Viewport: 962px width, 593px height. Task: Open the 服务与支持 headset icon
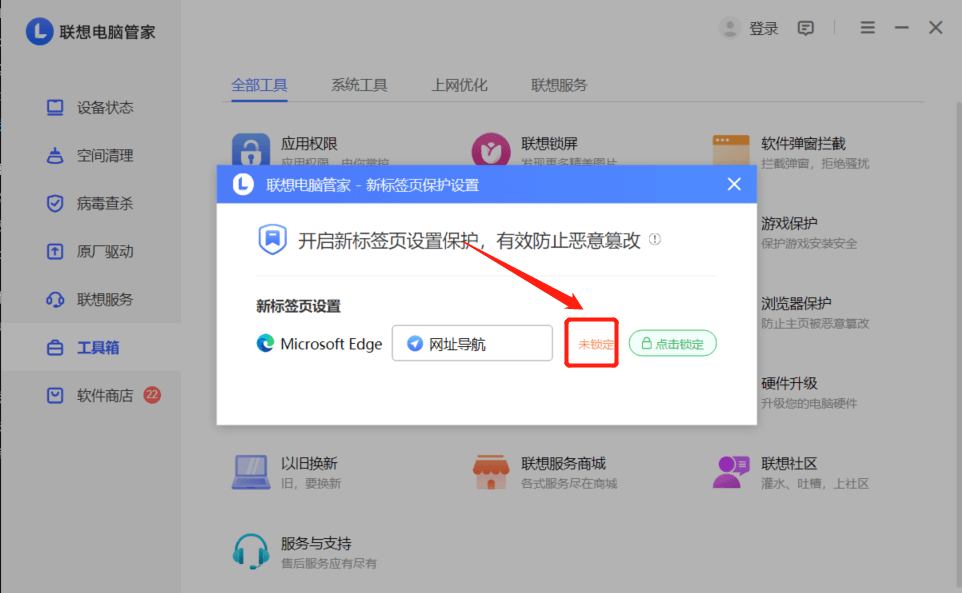(x=251, y=551)
